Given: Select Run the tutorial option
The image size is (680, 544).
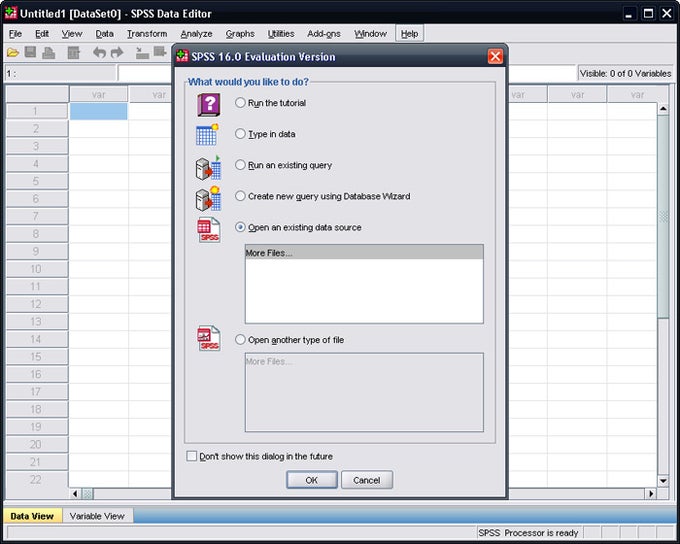Looking at the screenshot, I should click(240, 103).
